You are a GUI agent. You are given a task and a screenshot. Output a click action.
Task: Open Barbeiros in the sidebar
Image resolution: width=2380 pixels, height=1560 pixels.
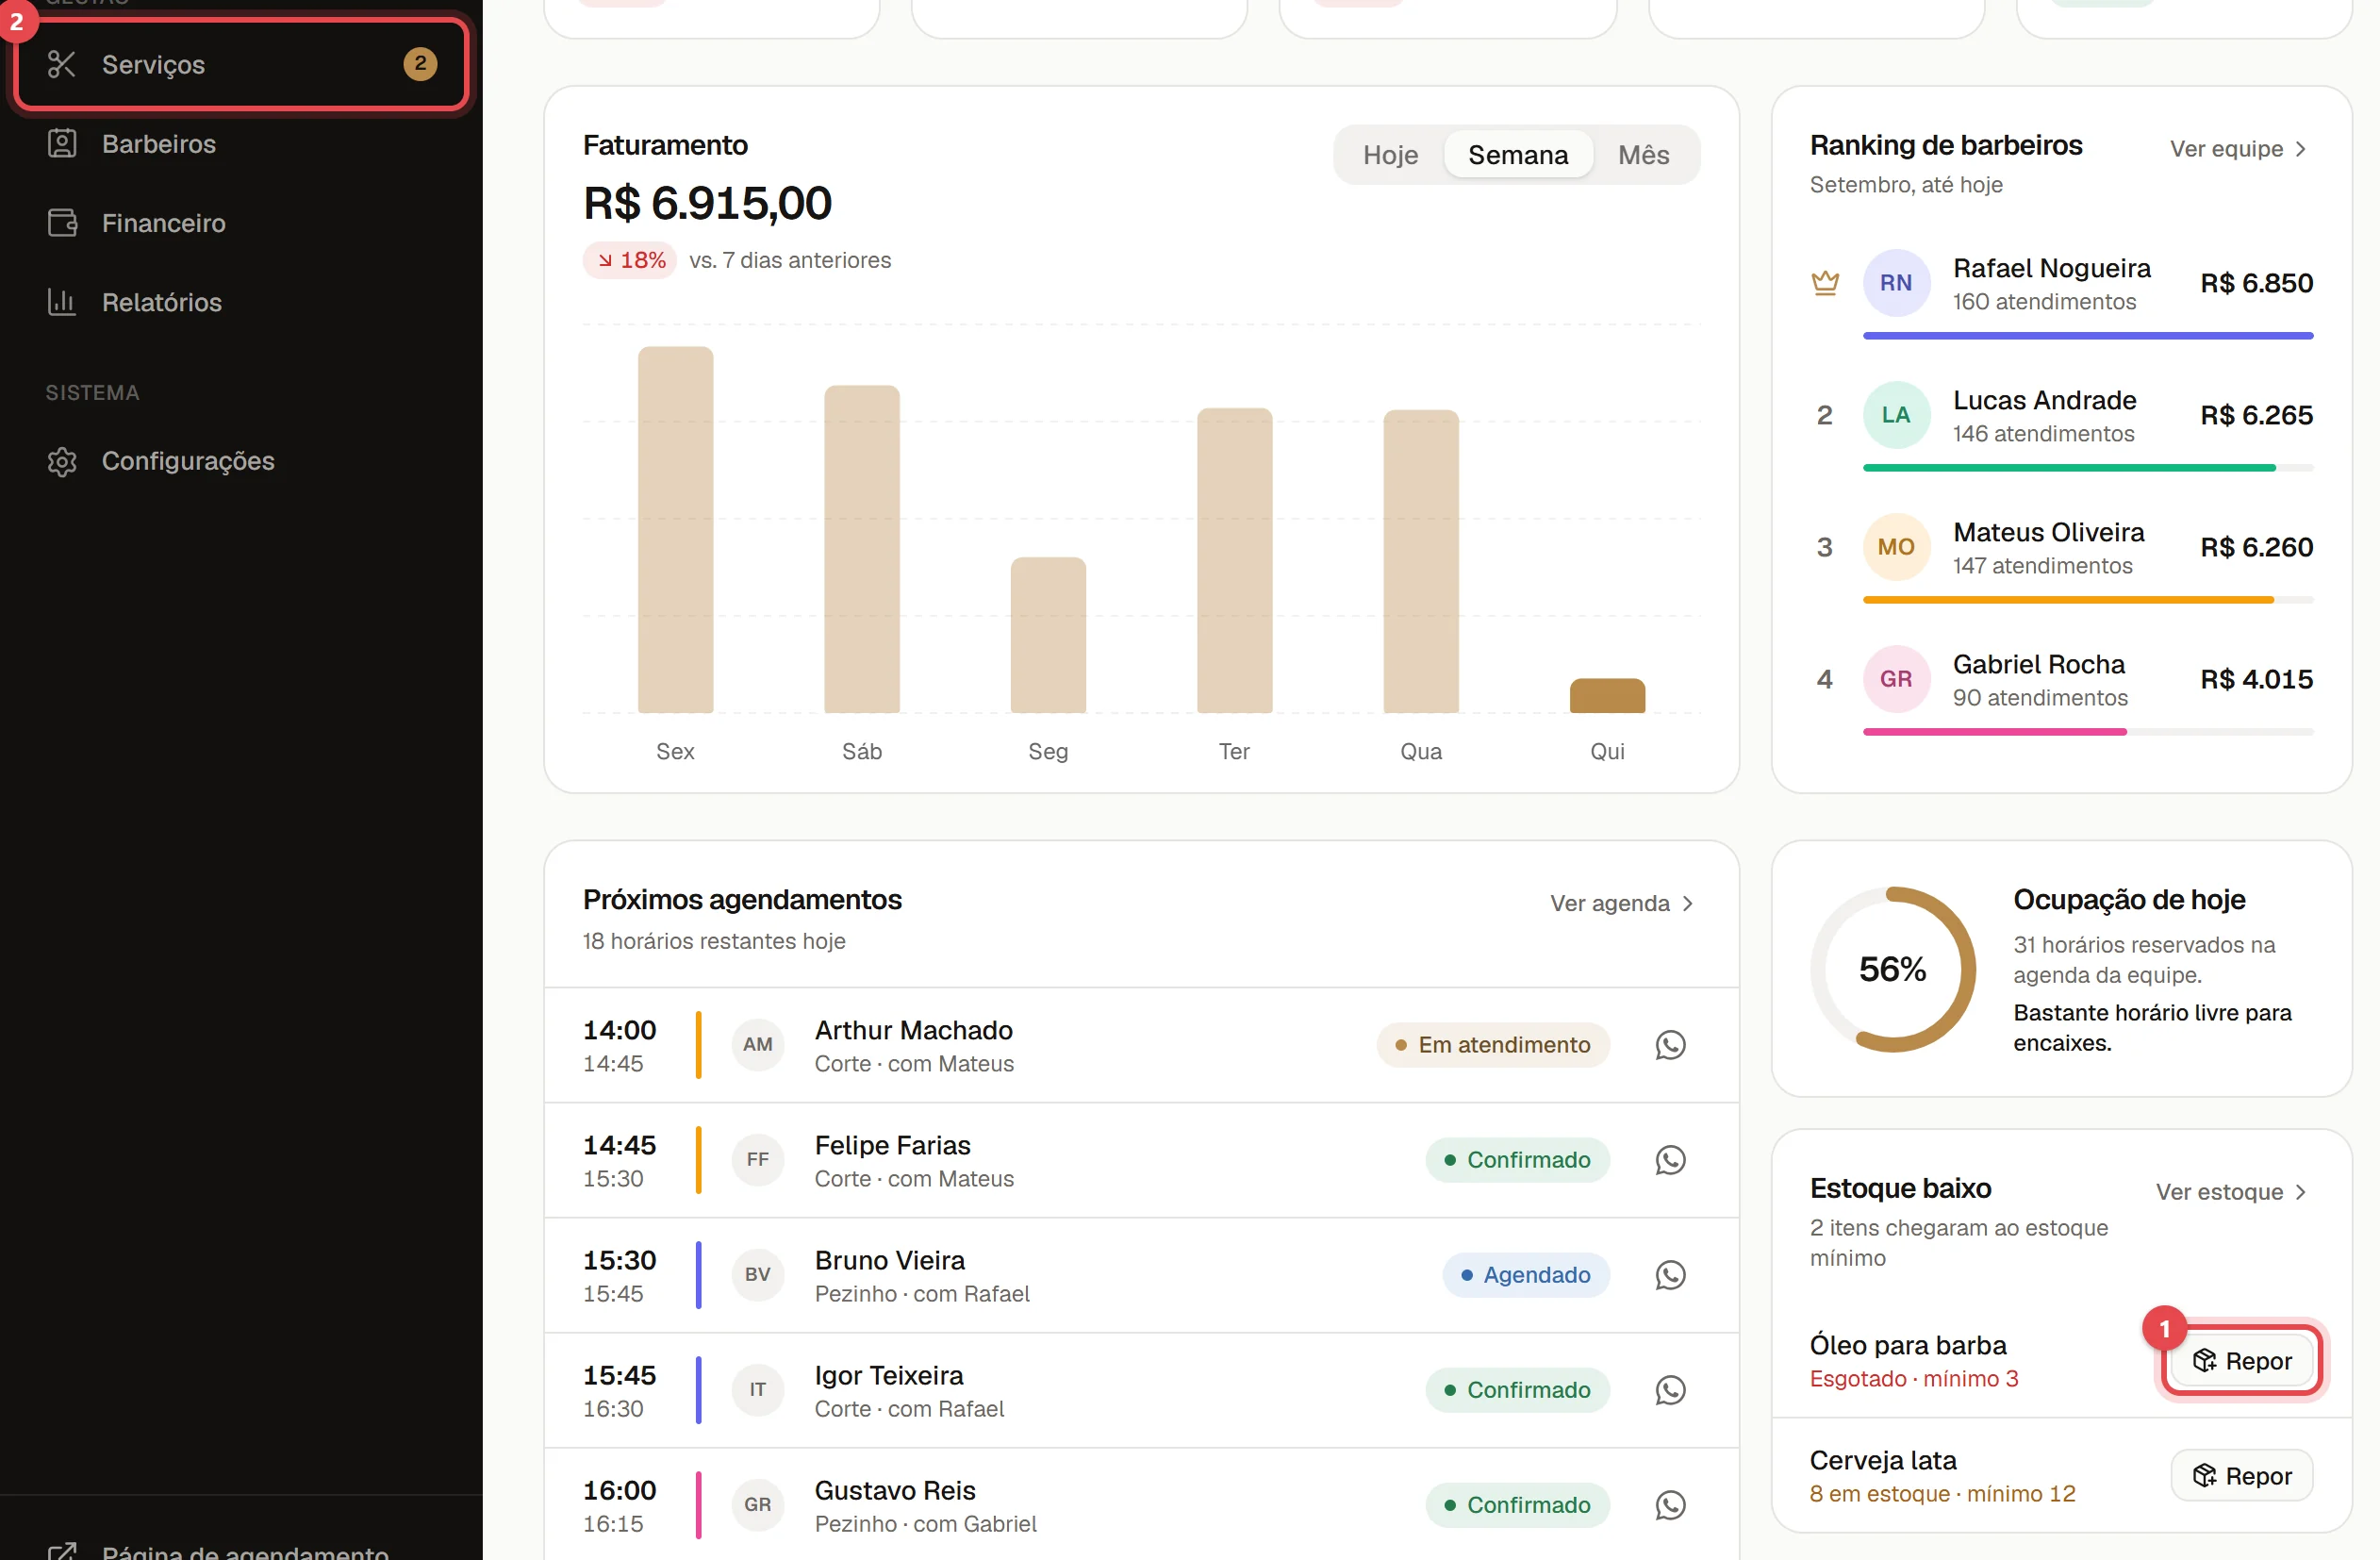240,144
